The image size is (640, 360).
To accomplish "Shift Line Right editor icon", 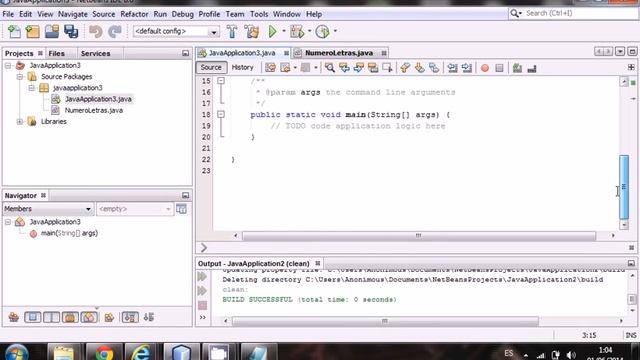I will [467, 68].
